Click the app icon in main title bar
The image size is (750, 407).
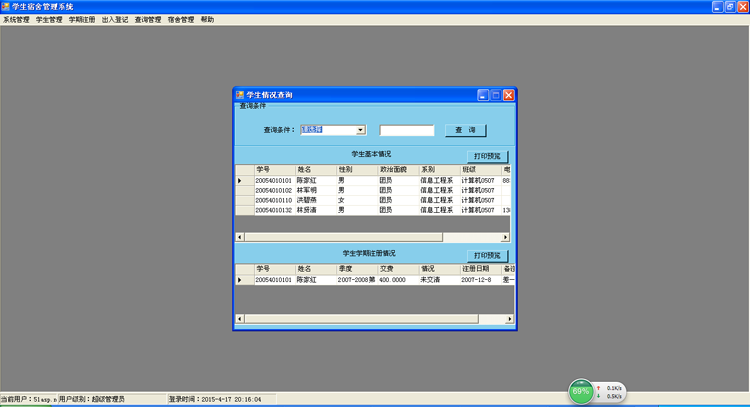click(6, 7)
